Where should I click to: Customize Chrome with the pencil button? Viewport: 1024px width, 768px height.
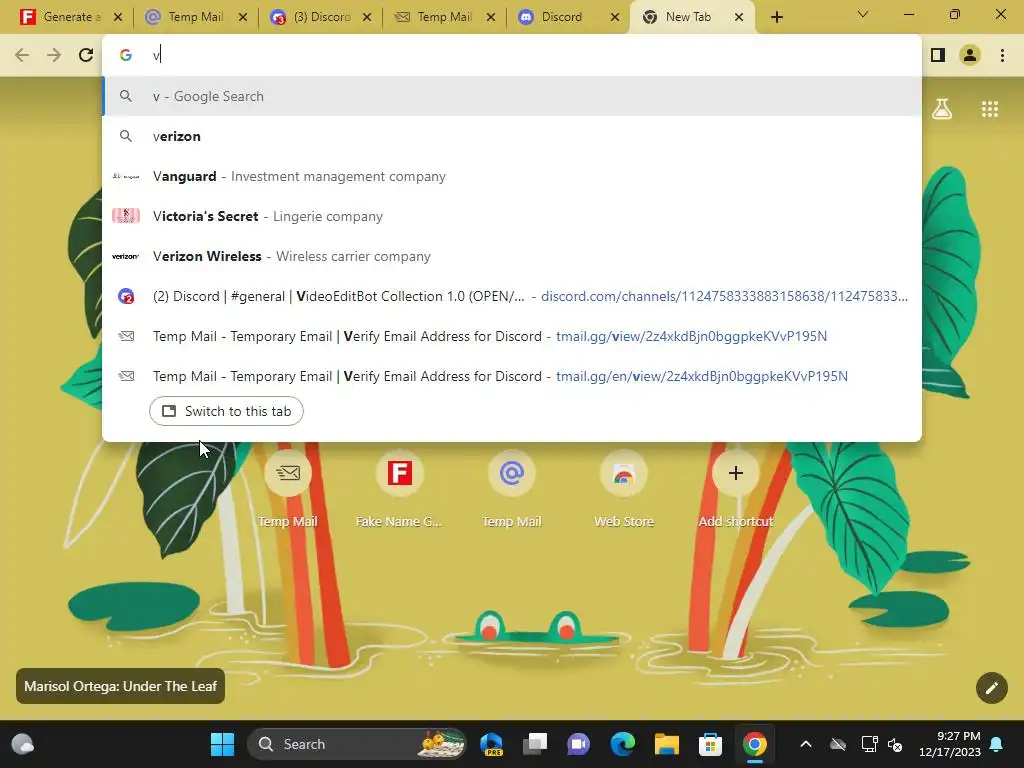click(991, 688)
